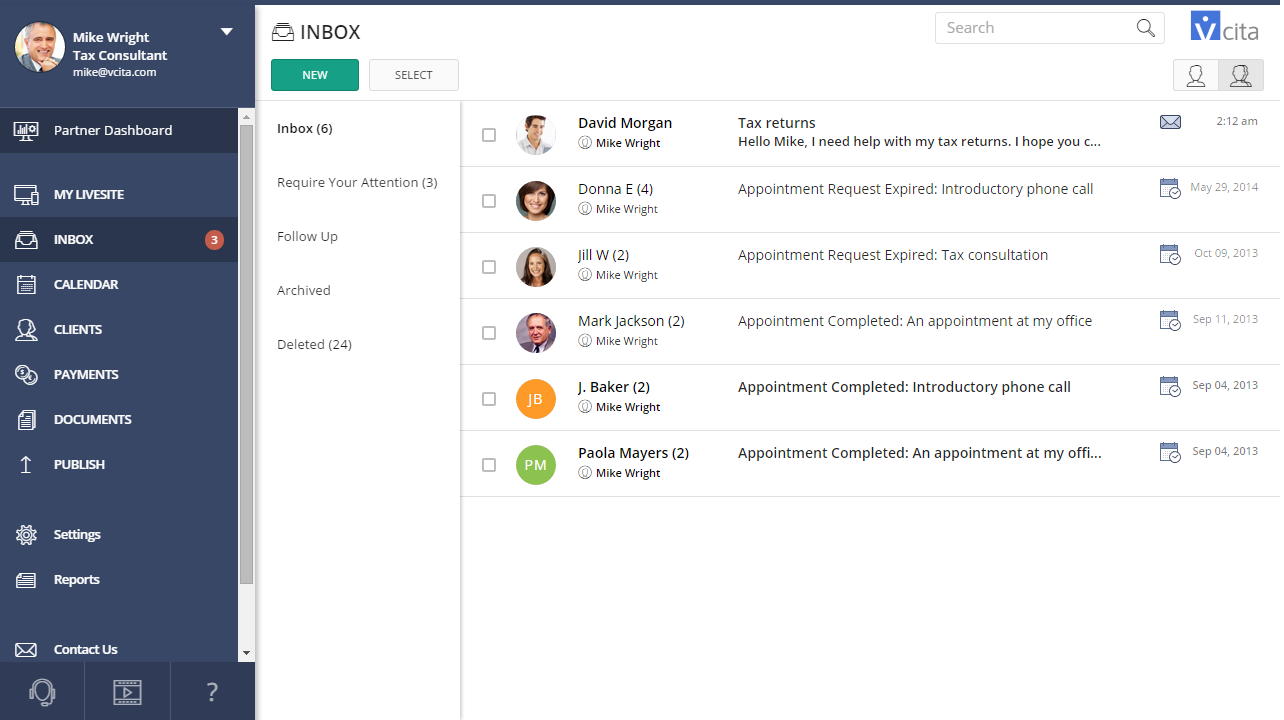Select the Paola Mayers conversation checkbox
Image resolution: width=1284 pixels, height=720 pixels.
pos(489,465)
